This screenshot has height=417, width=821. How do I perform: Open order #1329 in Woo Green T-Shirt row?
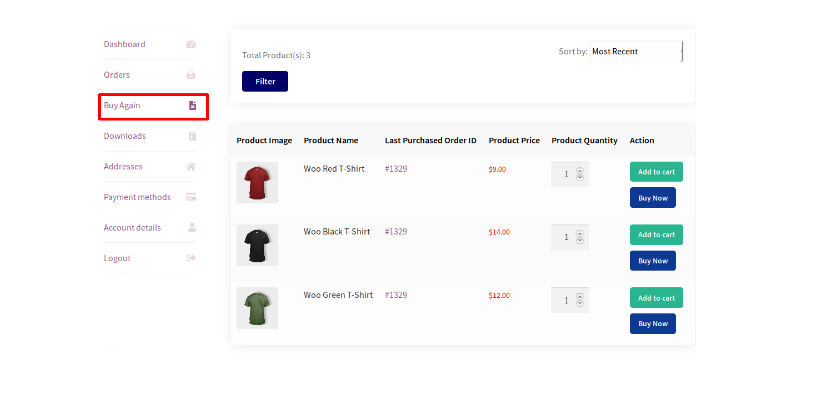point(396,295)
